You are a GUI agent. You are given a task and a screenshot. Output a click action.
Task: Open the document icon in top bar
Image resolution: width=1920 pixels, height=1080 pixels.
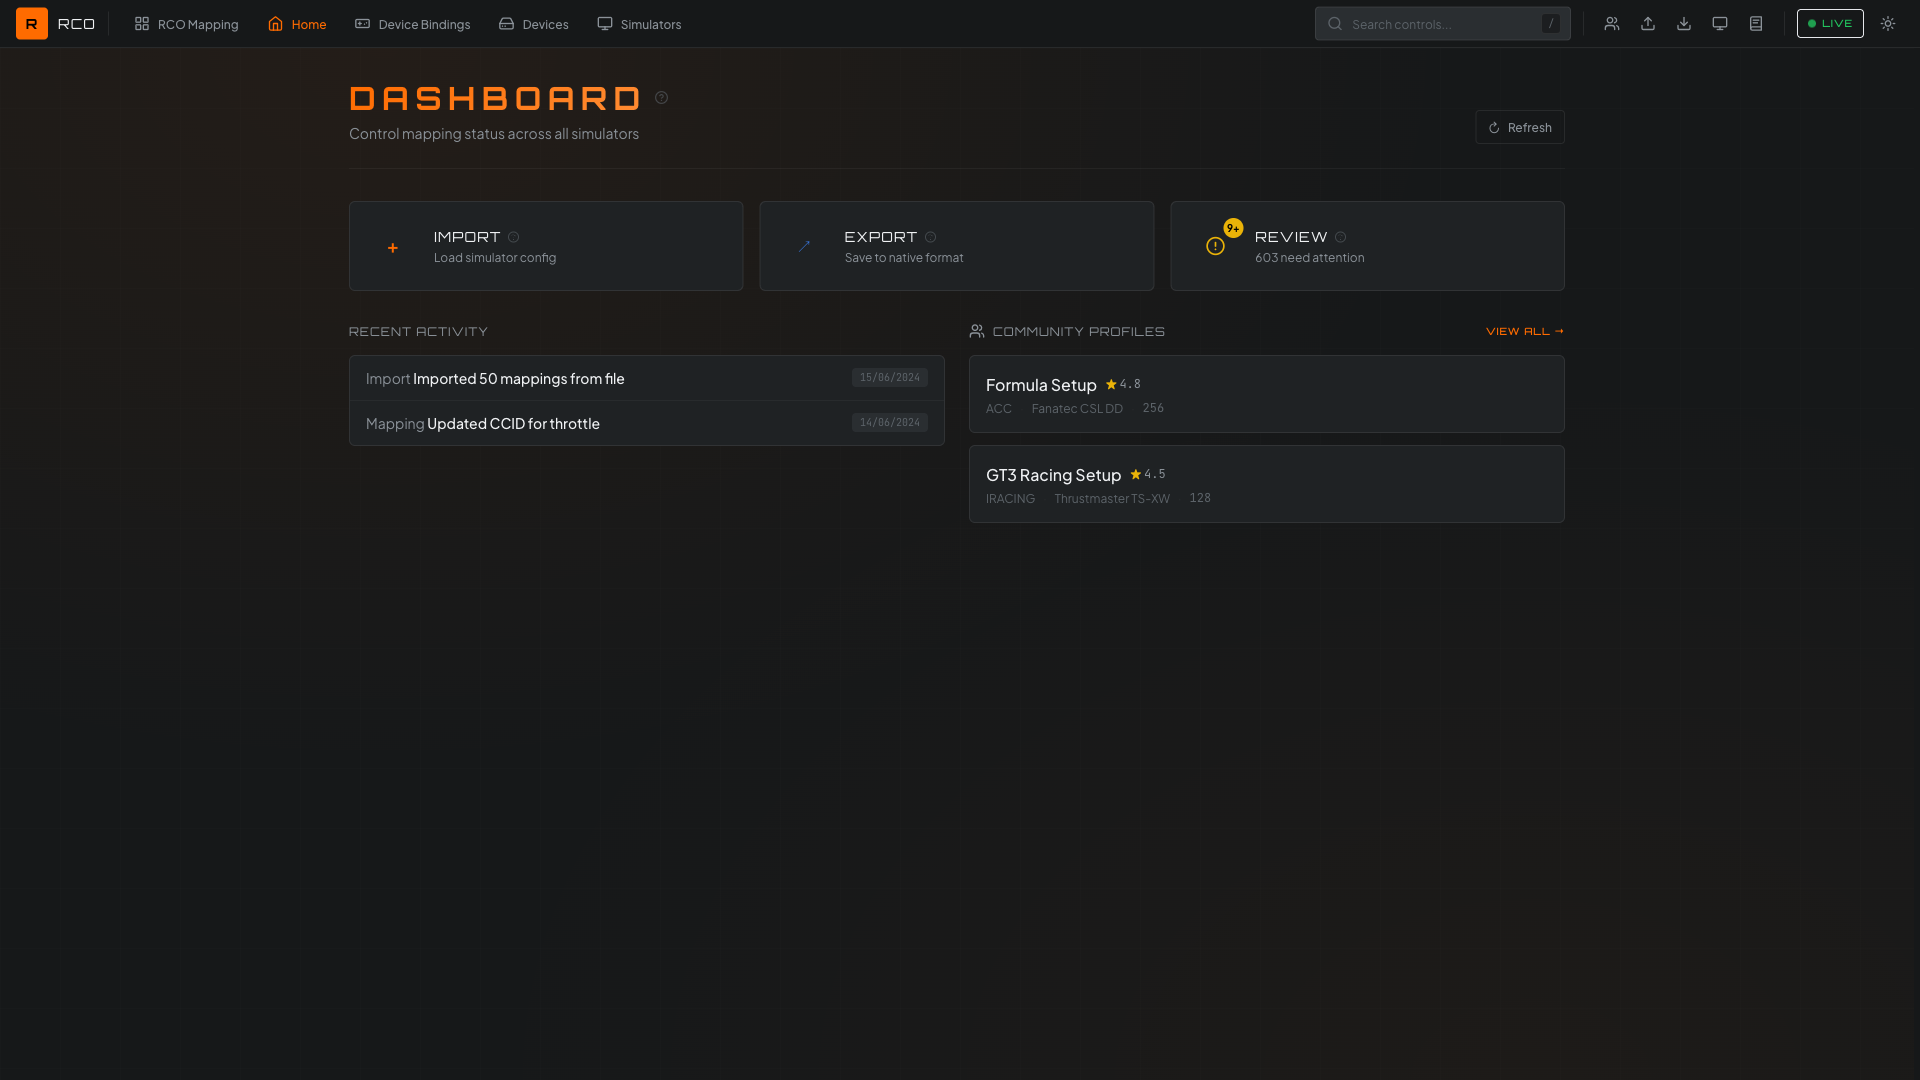coord(1756,24)
